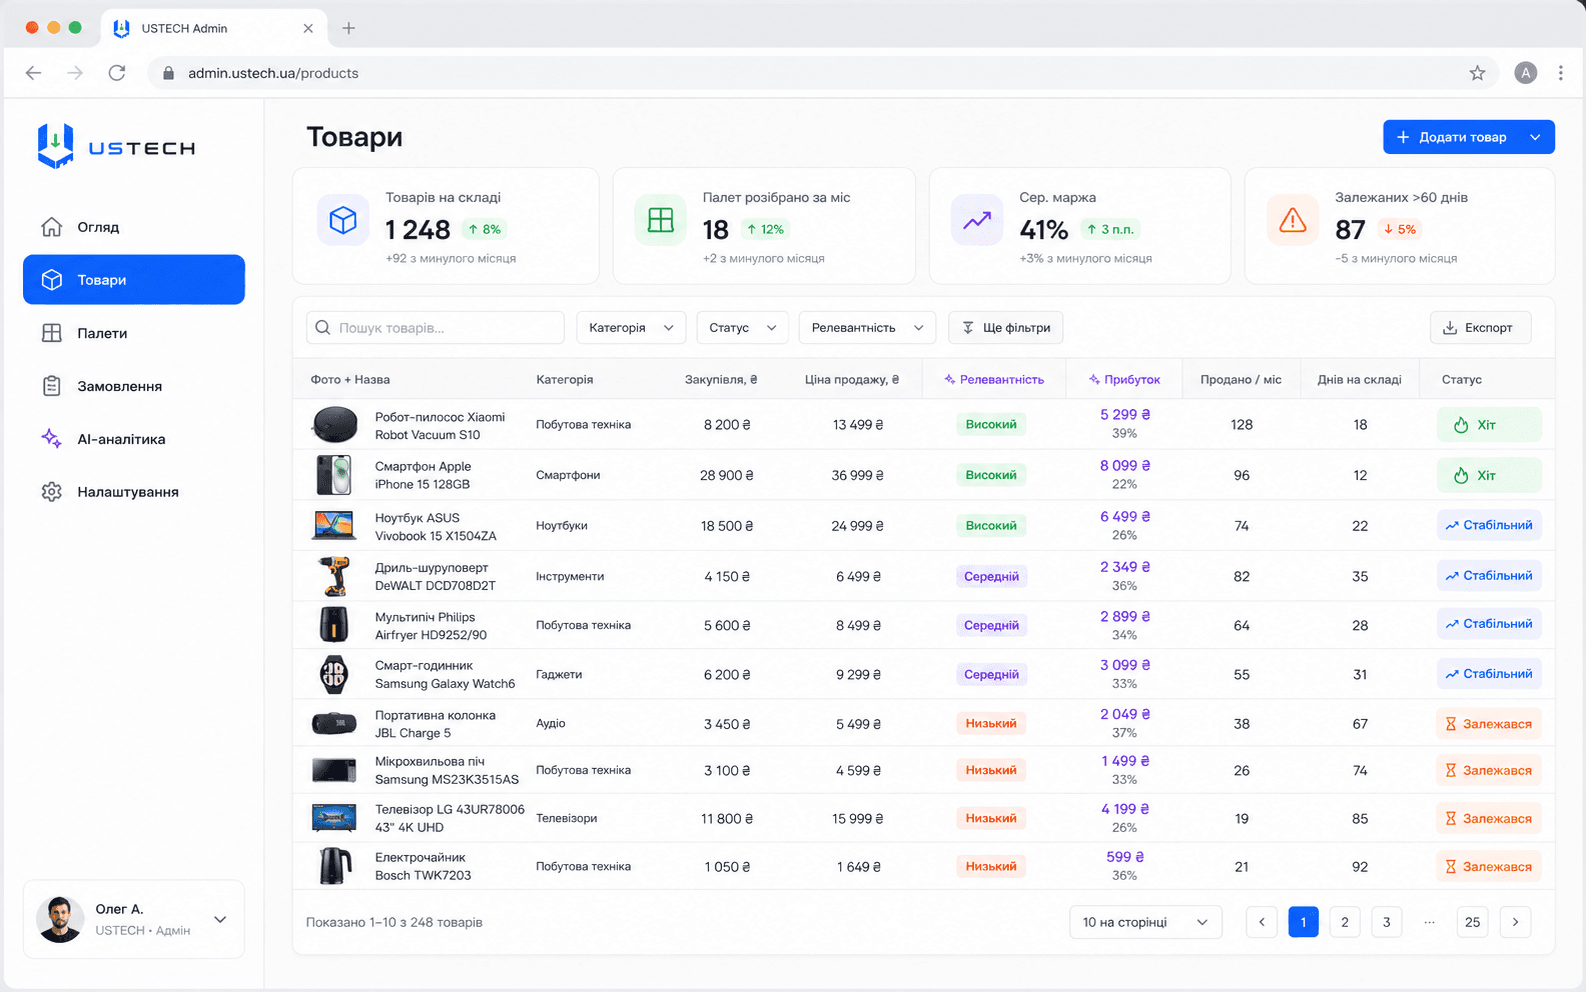Click the Днів на складі column header
Viewport: 1586px width, 992px height.
(1359, 380)
